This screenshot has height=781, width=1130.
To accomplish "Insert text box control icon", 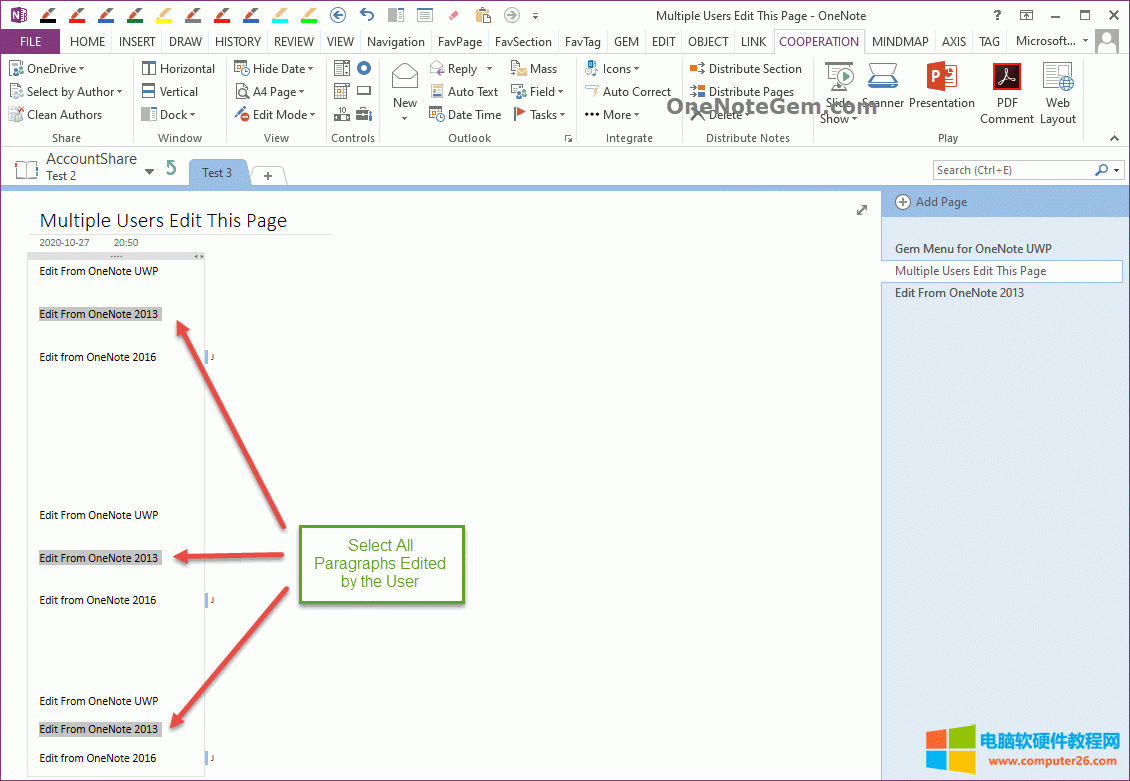I will [364, 92].
